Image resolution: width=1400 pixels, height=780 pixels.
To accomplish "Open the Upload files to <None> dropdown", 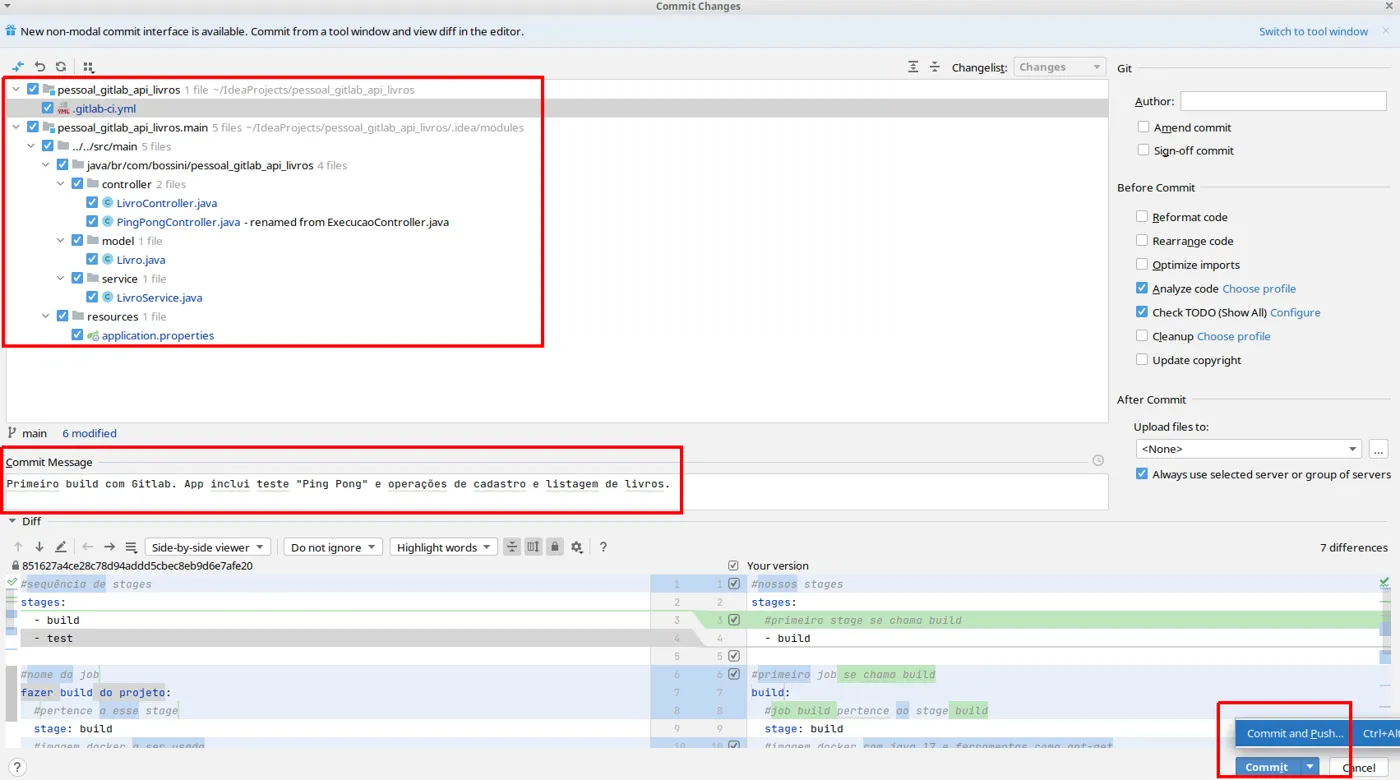I will click(x=1249, y=449).
